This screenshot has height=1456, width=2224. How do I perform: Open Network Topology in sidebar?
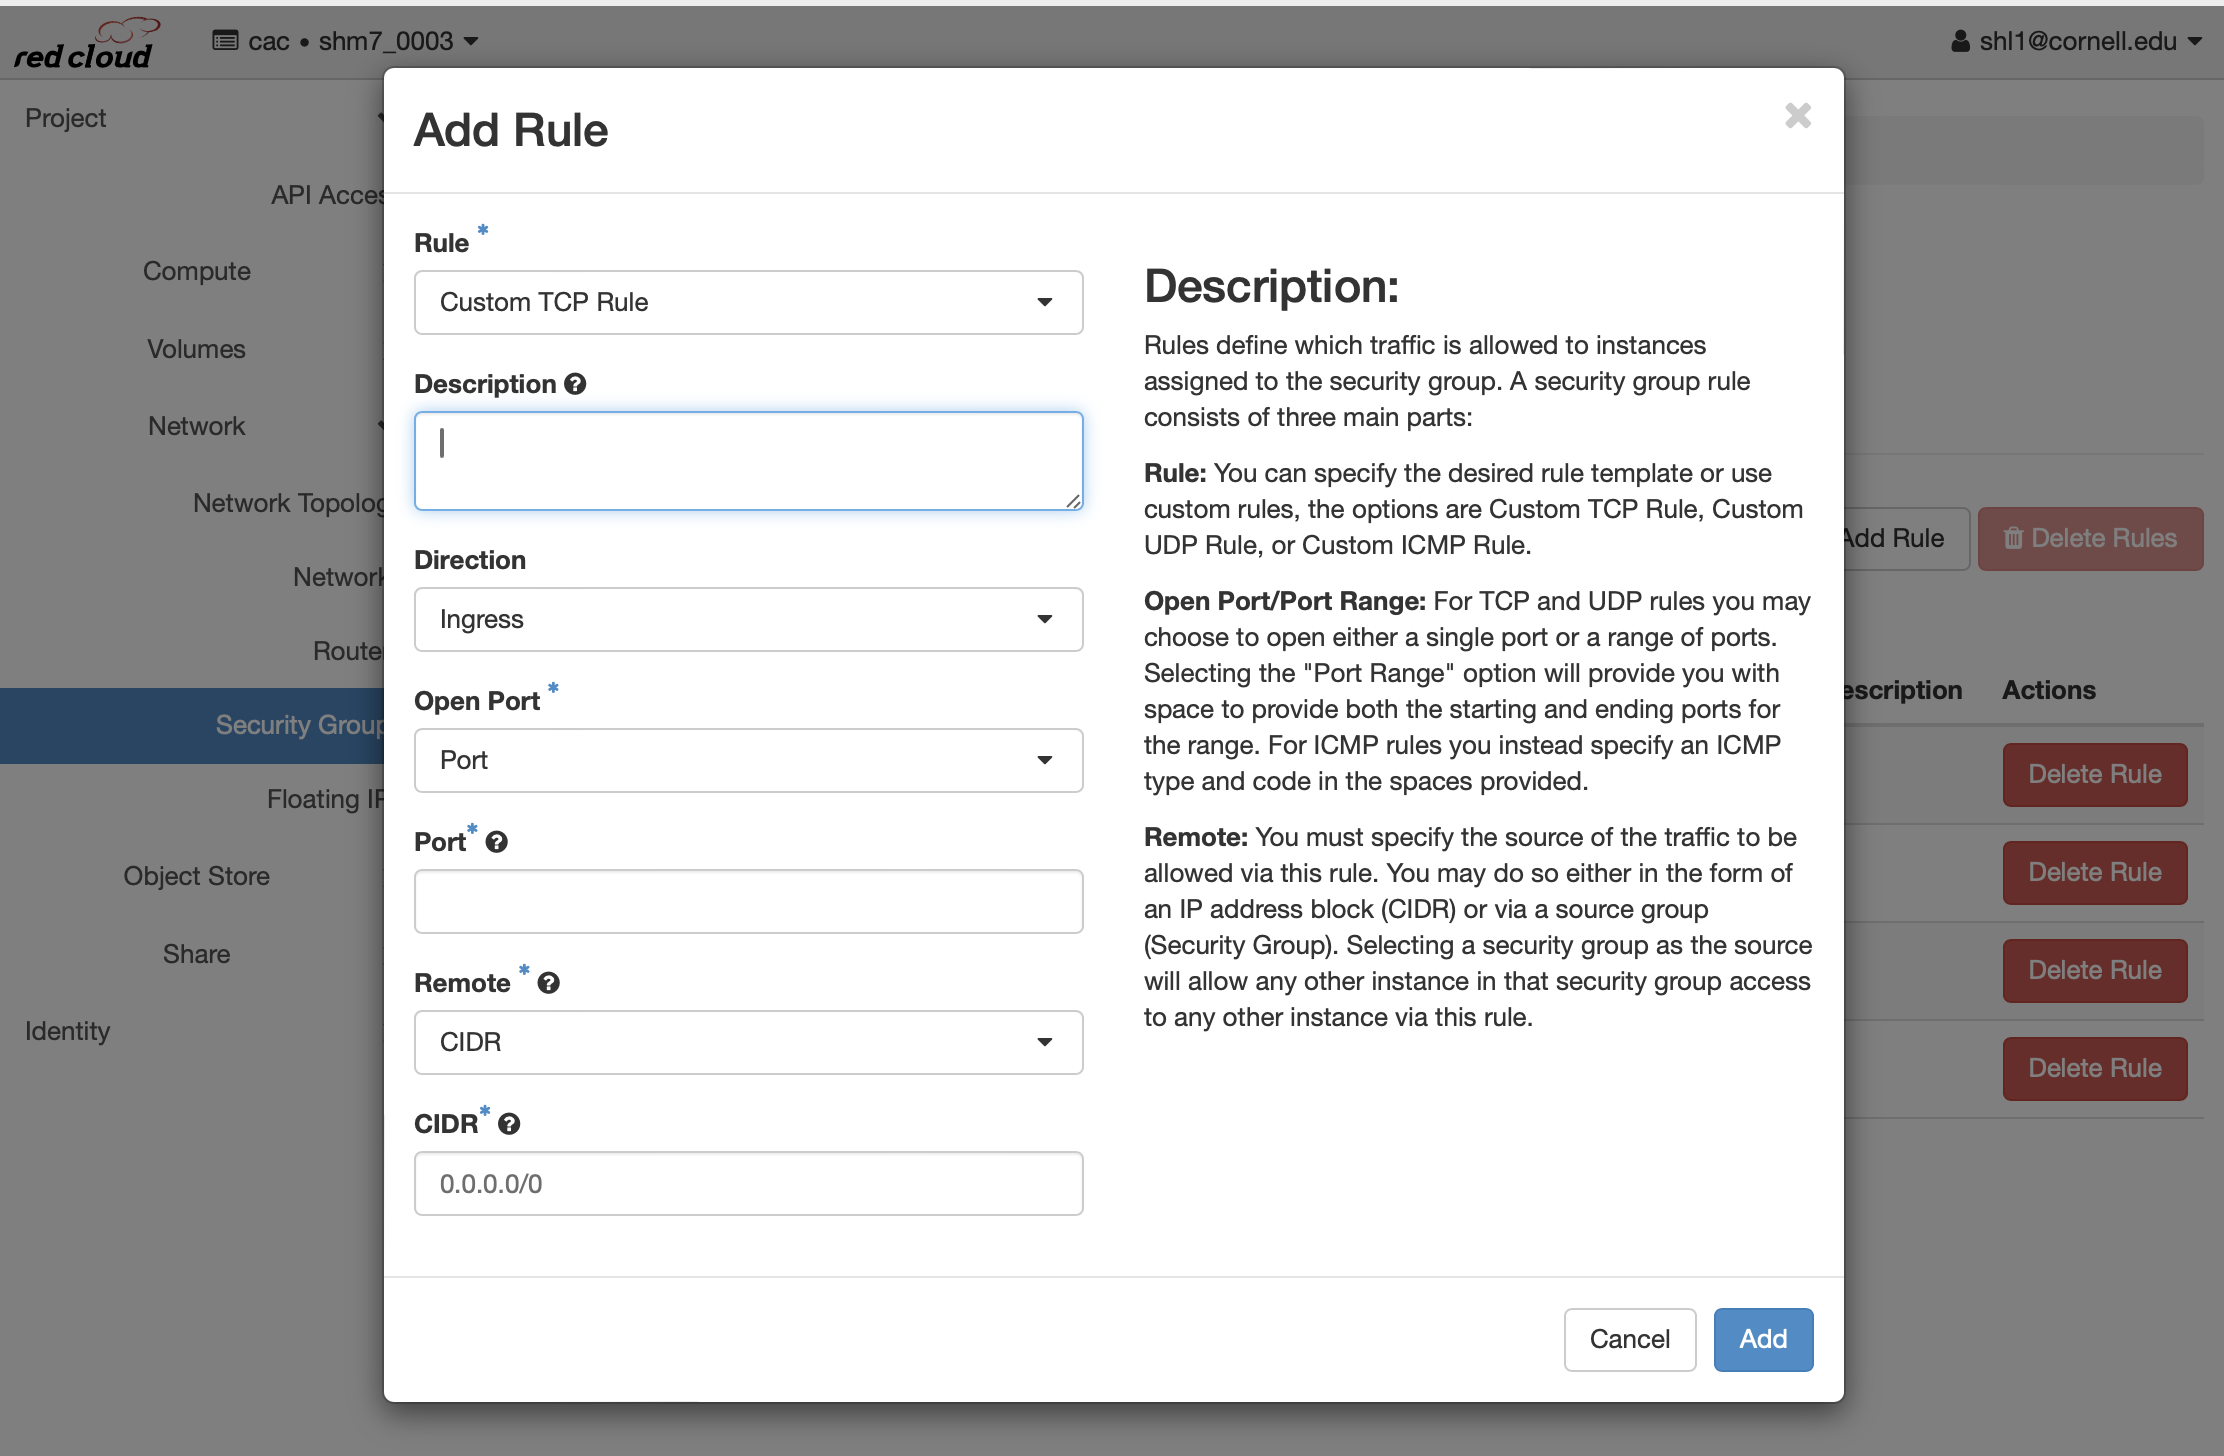coord(288,503)
